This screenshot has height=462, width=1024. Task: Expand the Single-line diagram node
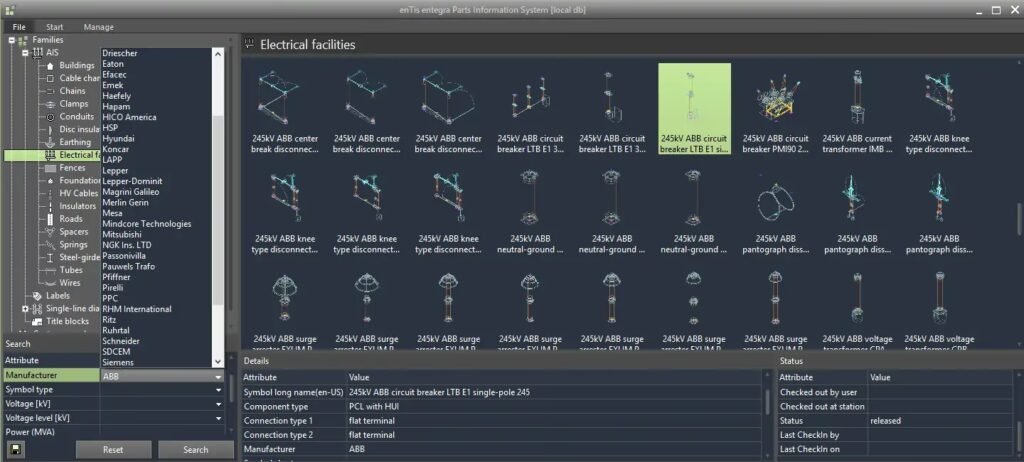25,309
